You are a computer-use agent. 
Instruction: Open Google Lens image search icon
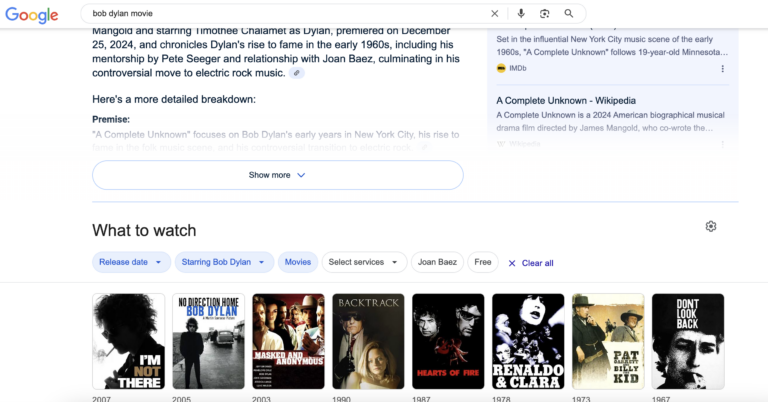tap(545, 14)
